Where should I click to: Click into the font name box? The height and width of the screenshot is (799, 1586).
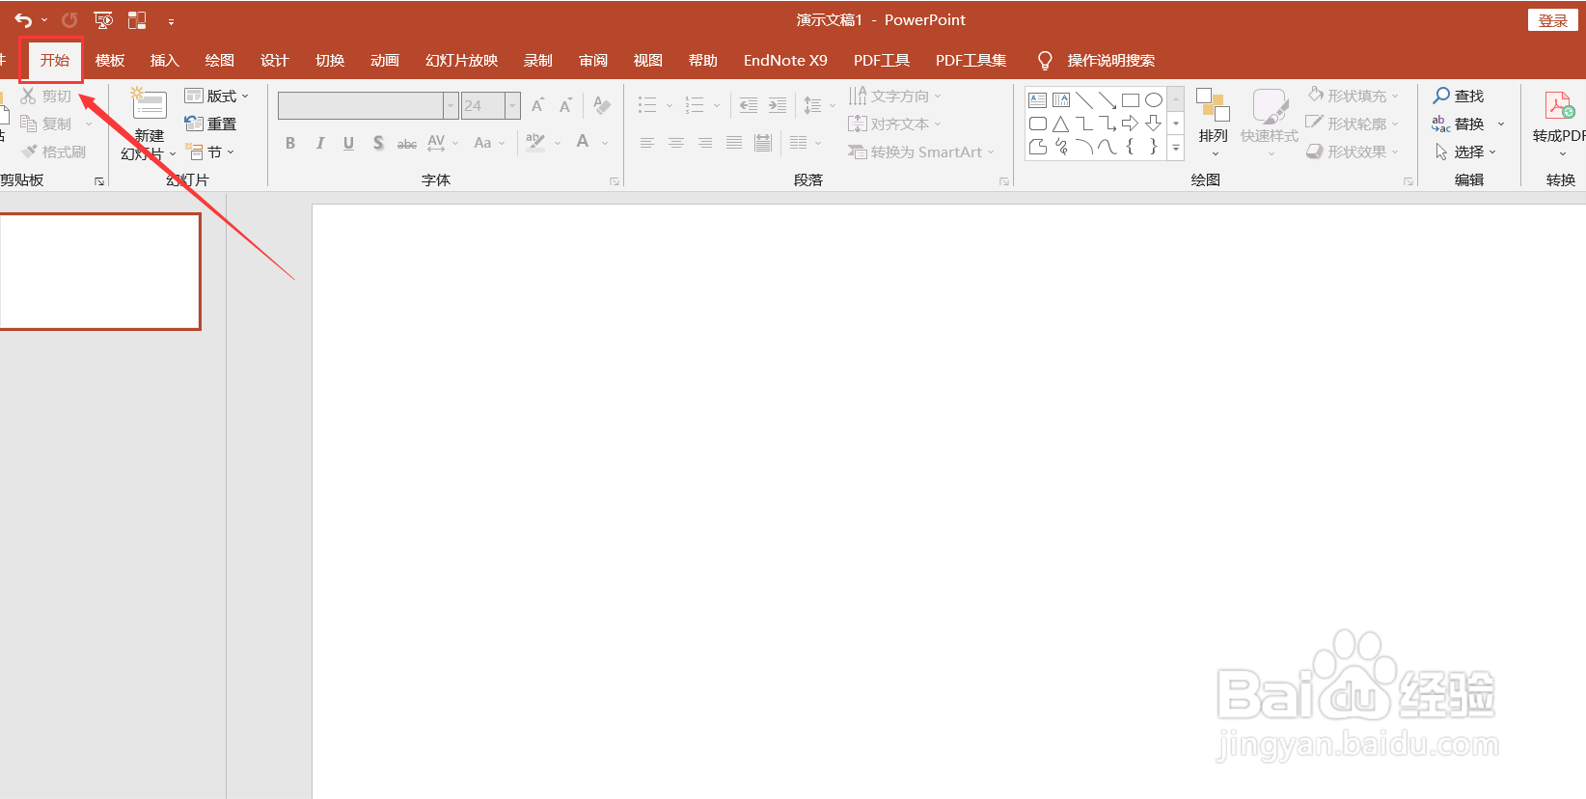[360, 105]
